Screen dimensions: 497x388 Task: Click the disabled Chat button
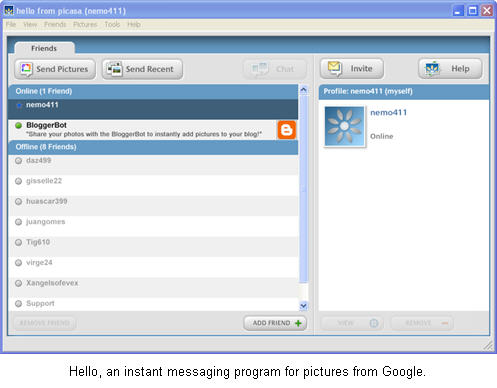(275, 69)
